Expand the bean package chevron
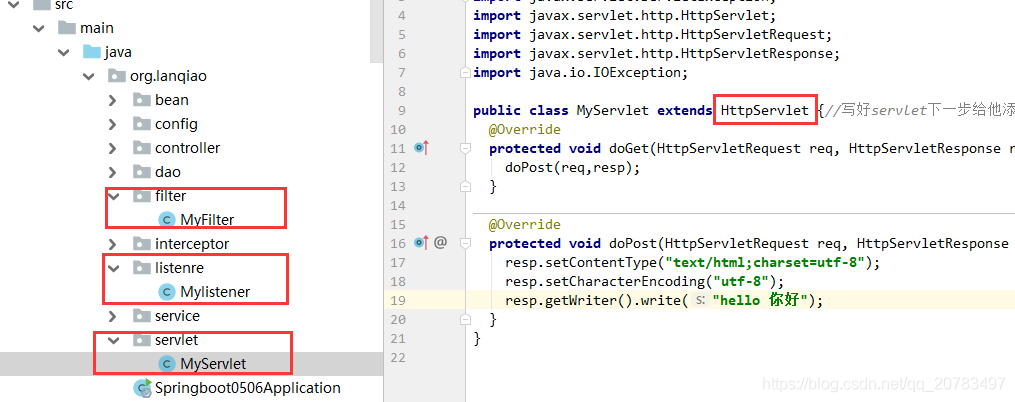 click(113, 100)
